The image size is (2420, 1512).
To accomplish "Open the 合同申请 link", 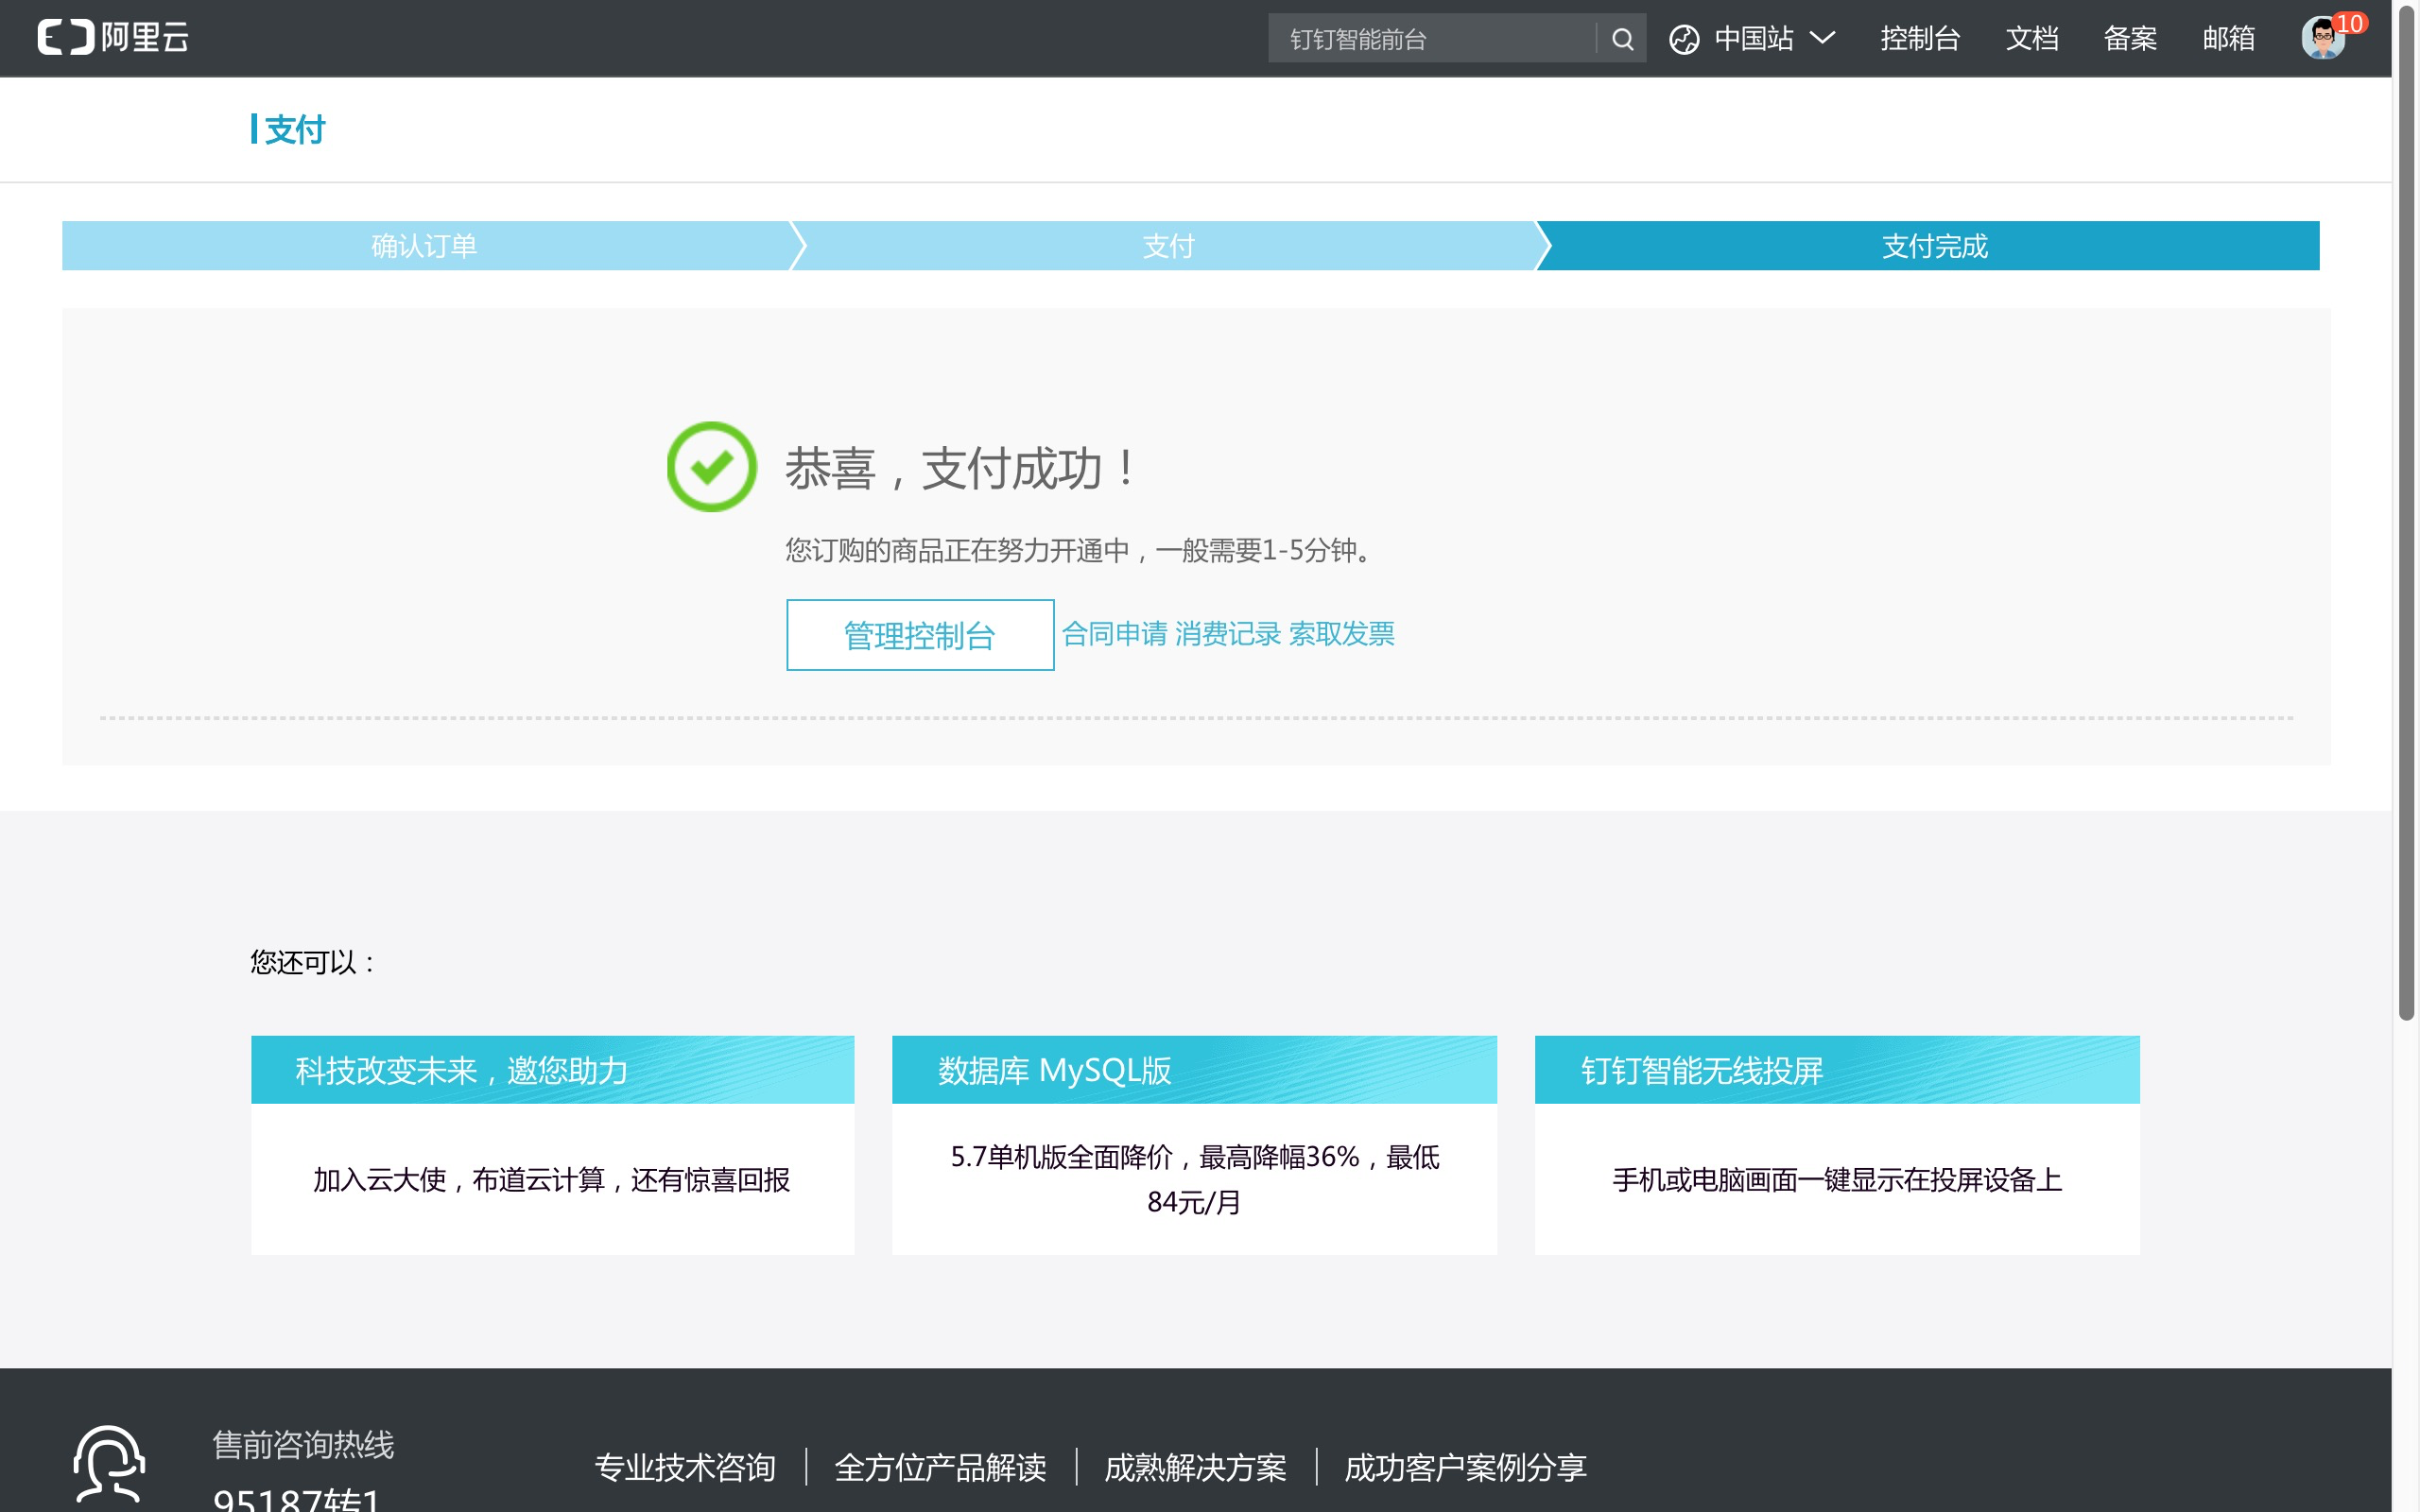I will click(x=1114, y=634).
